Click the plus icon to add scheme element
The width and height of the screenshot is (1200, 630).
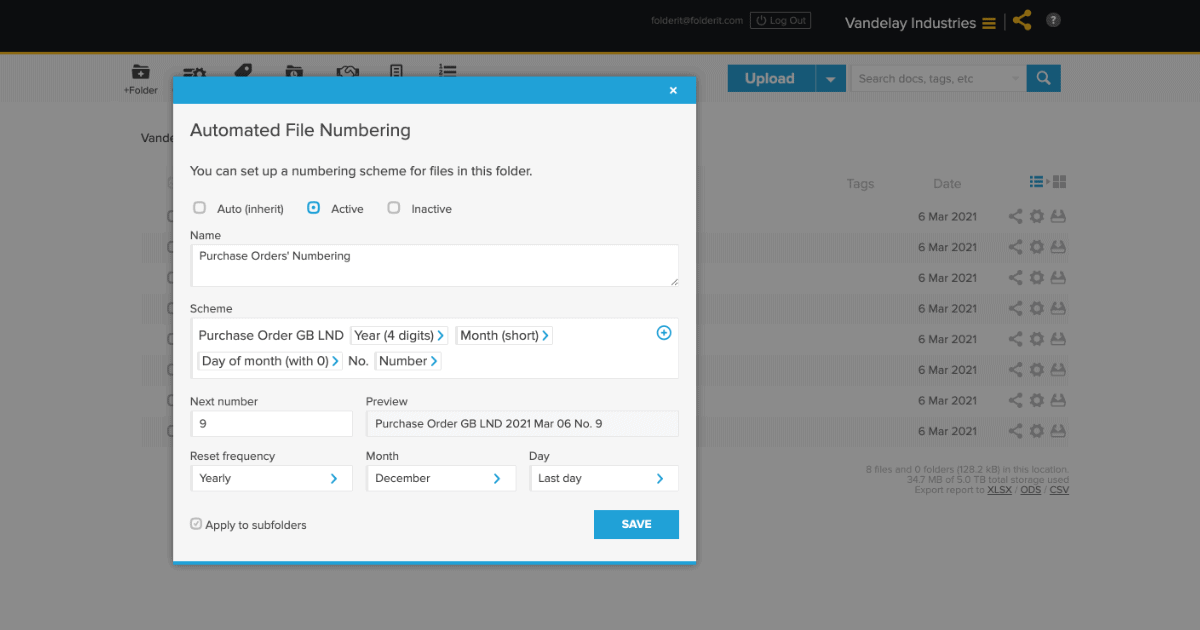point(663,333)
